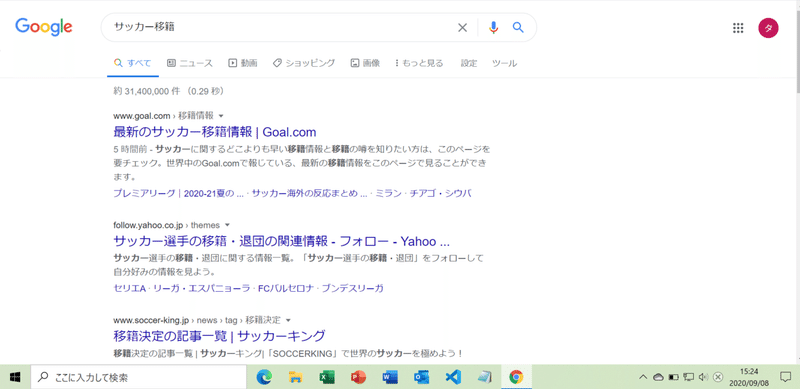Clear the search box with X icon
Image resolution: width=800 pixels, height=389 pixels.
[x=462, y=28]
